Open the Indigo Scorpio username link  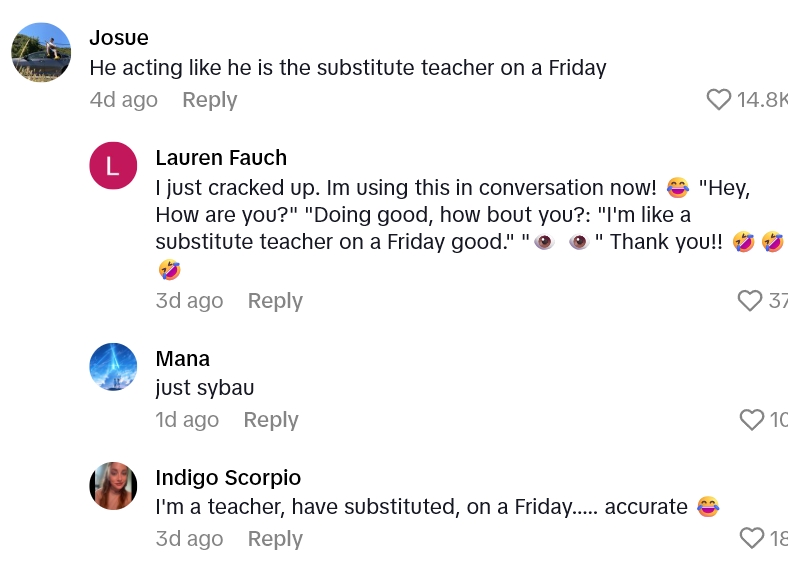[x=228, y=477]
